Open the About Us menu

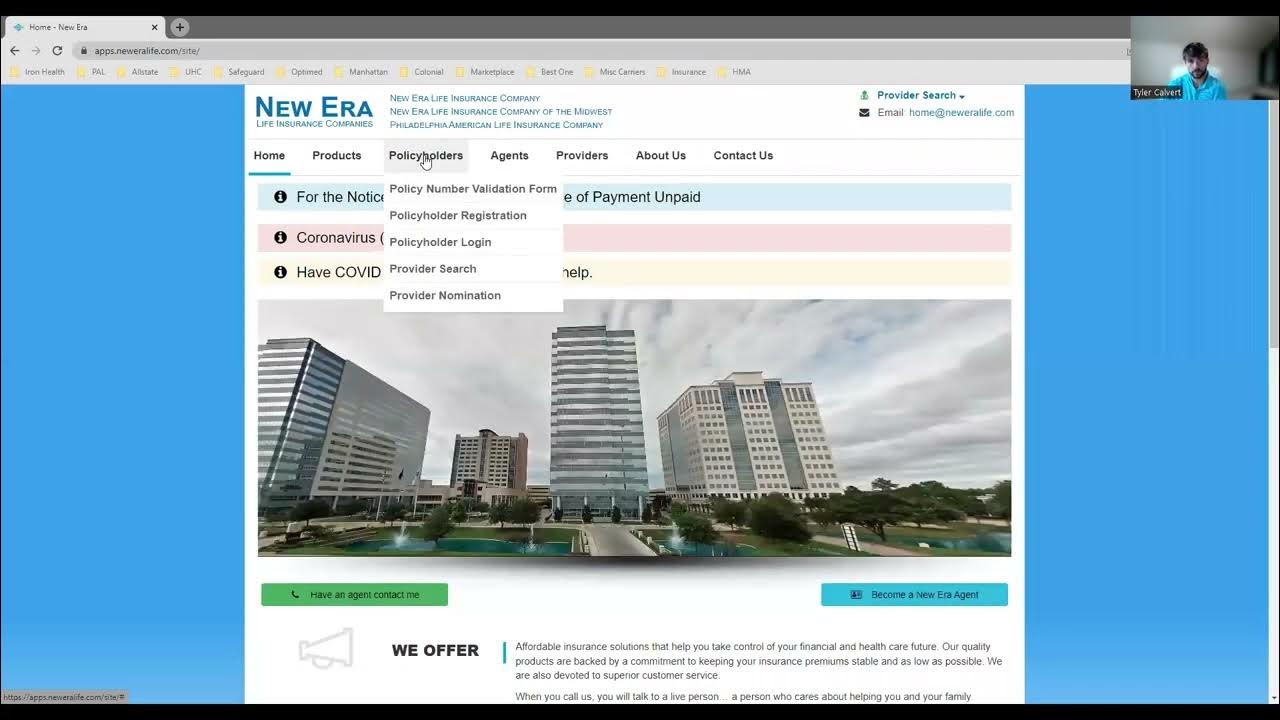coord(661,156)
